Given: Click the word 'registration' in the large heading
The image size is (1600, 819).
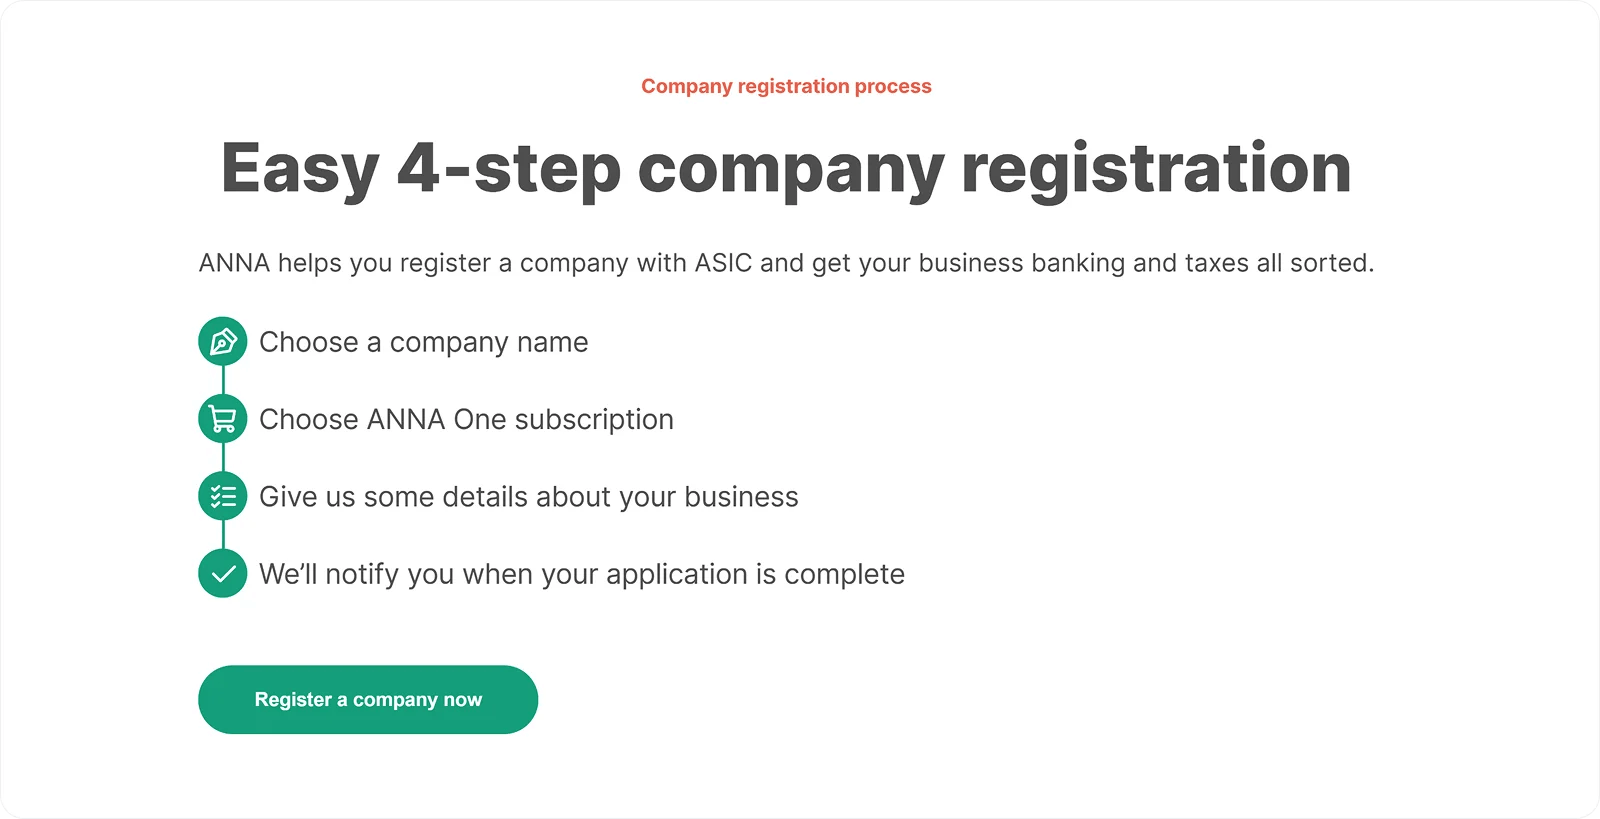Looking at the screenshot, I should coord(1156,168).
